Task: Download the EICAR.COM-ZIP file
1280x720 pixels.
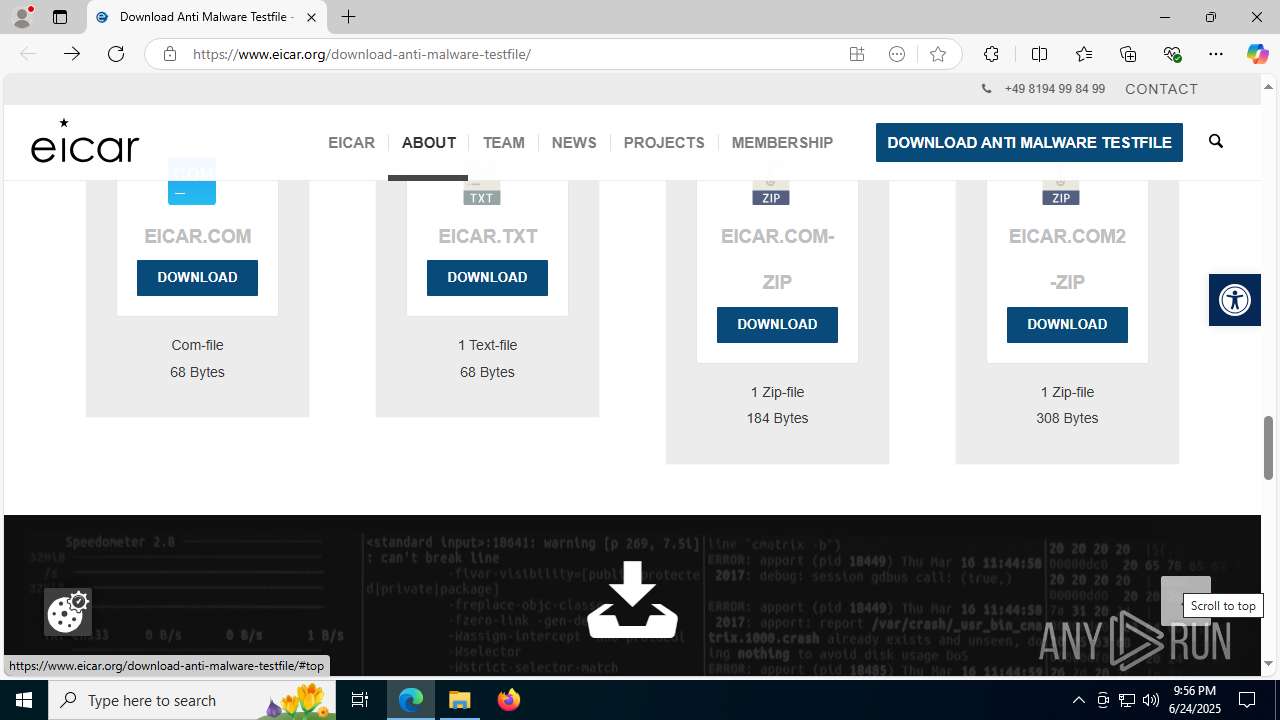Action: (x=777, y=325)
